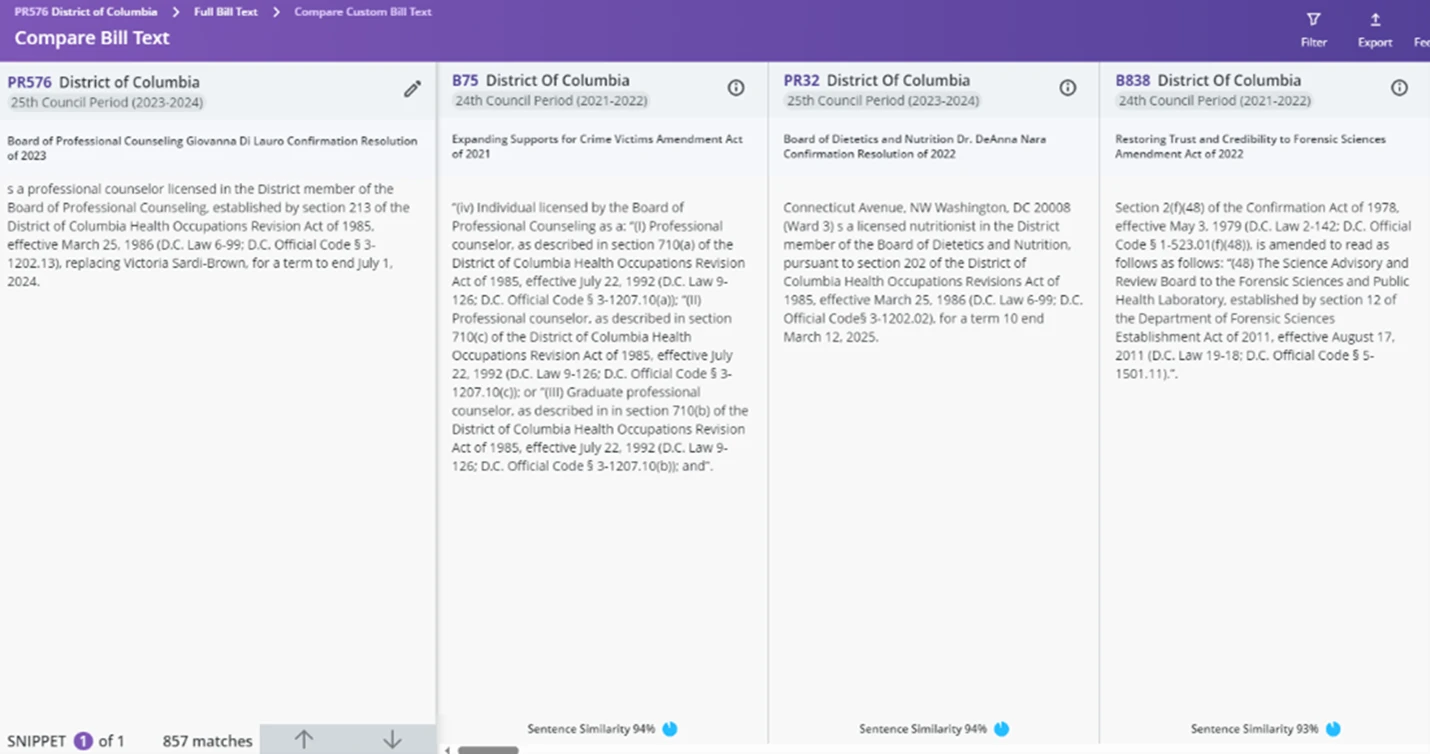Open the B75 bill link
1430x754 pixels.
(465, 80)
